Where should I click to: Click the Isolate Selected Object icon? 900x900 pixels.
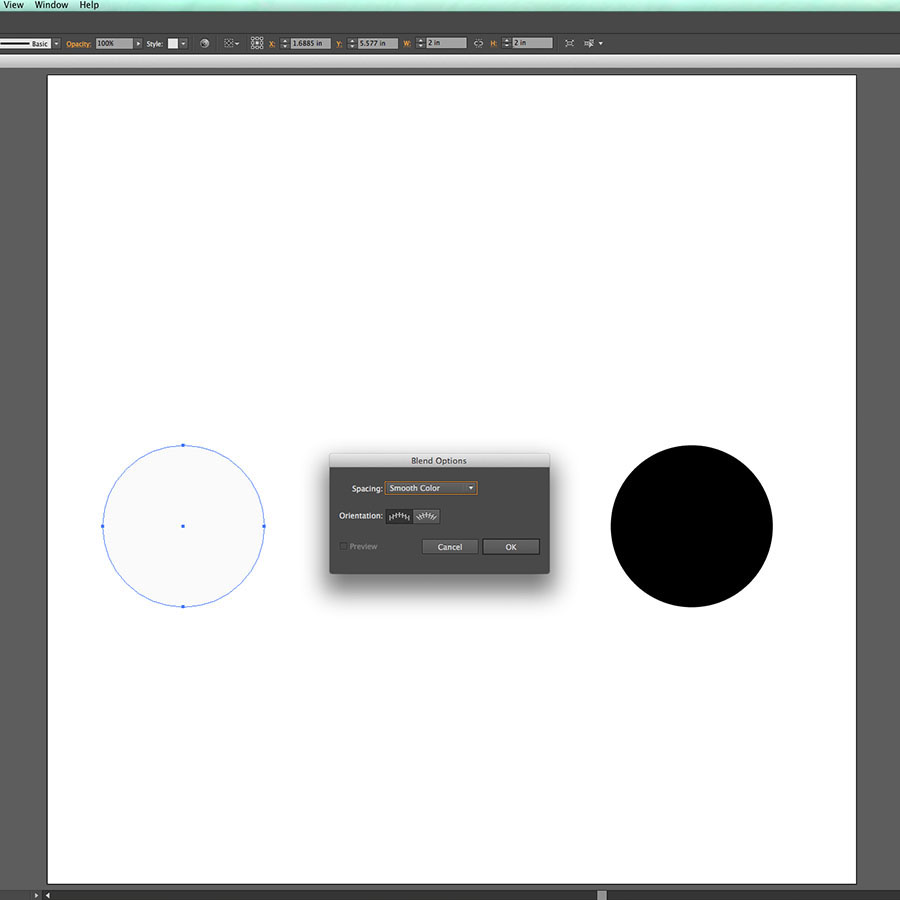568,43
